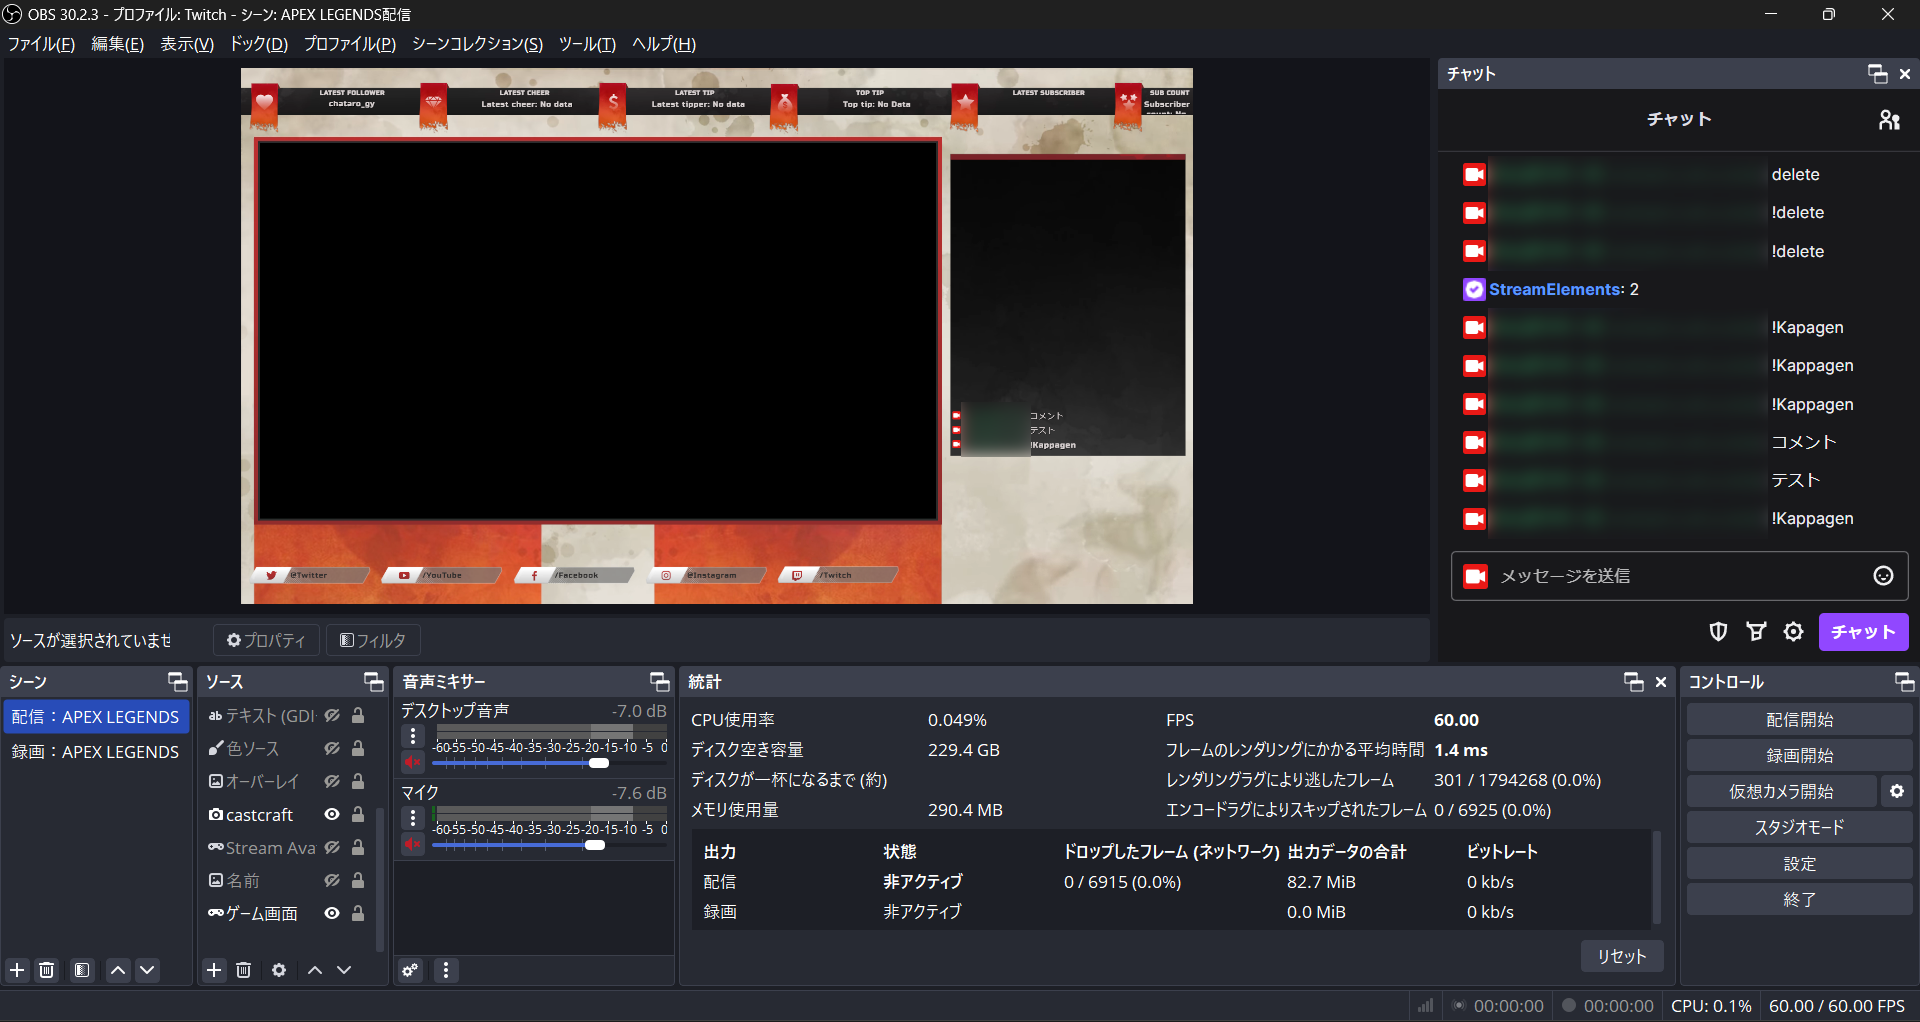Open シーンコレクション menu
This screenshot has height=1022, width=1920.
[x=477, y=44]
